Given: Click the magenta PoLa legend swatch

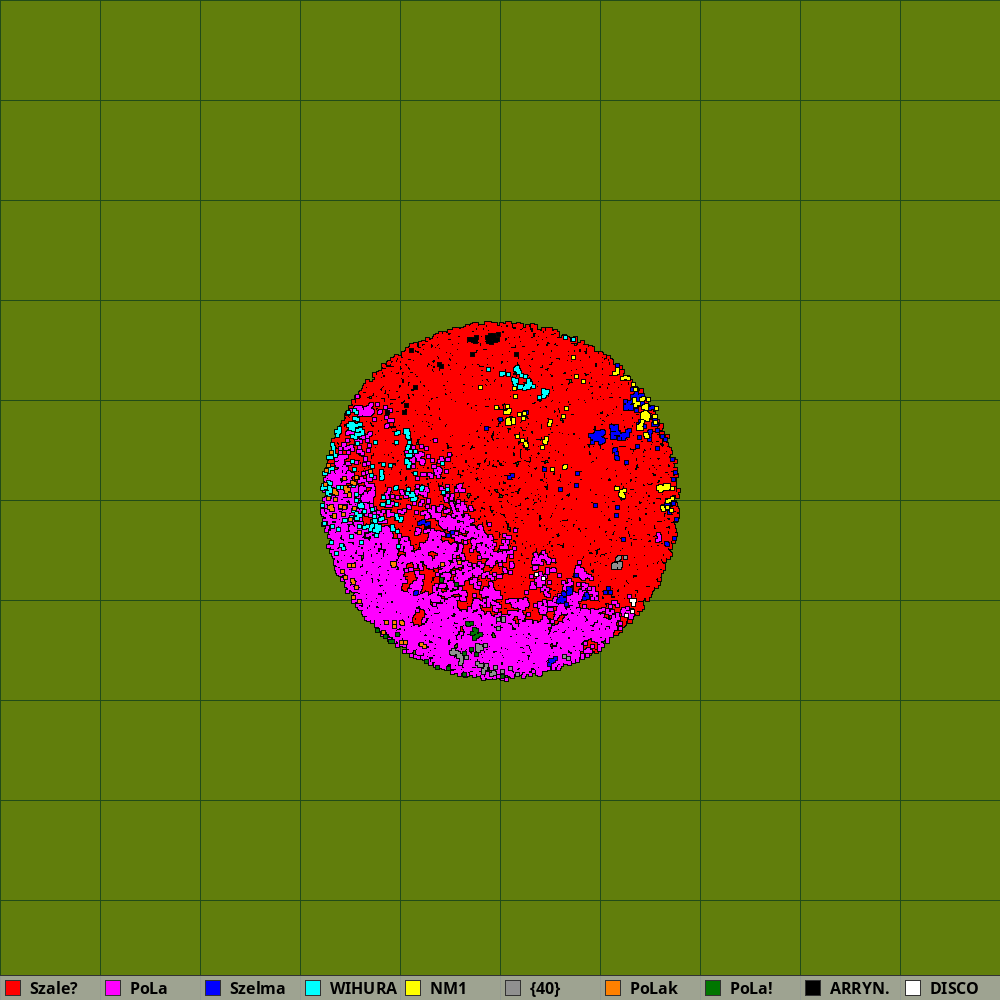Looking at the screenshot, I should tap(113, 988).
